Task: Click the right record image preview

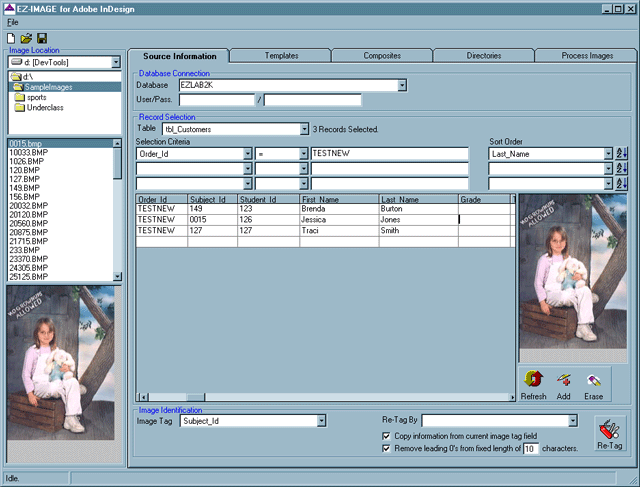Action: pos(573,271)
